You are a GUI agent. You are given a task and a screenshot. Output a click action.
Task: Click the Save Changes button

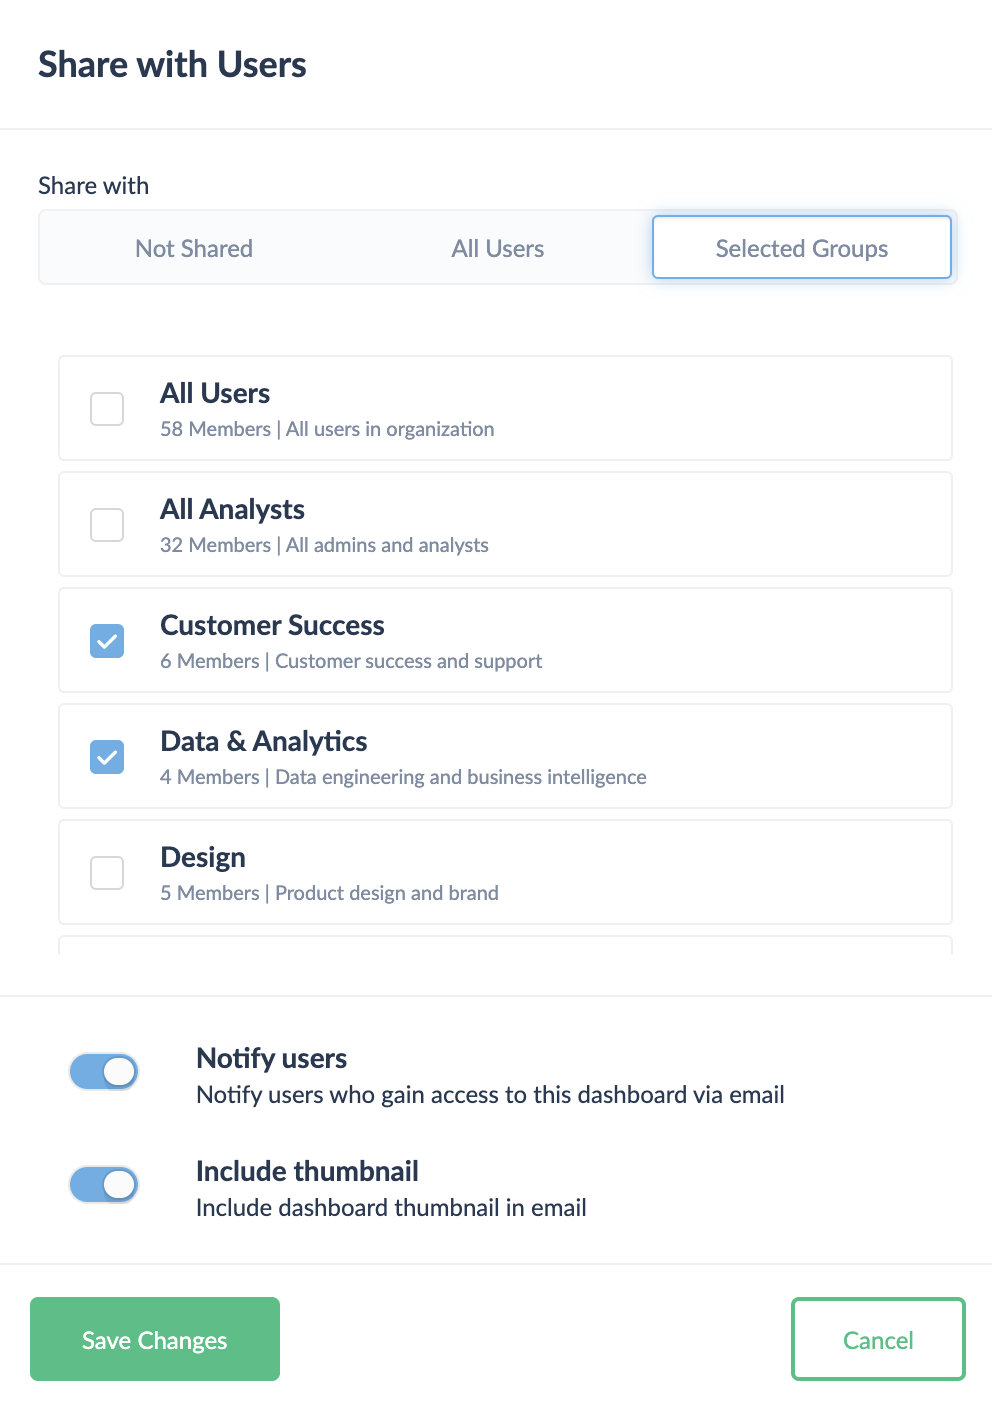[x=155, y=1339]
